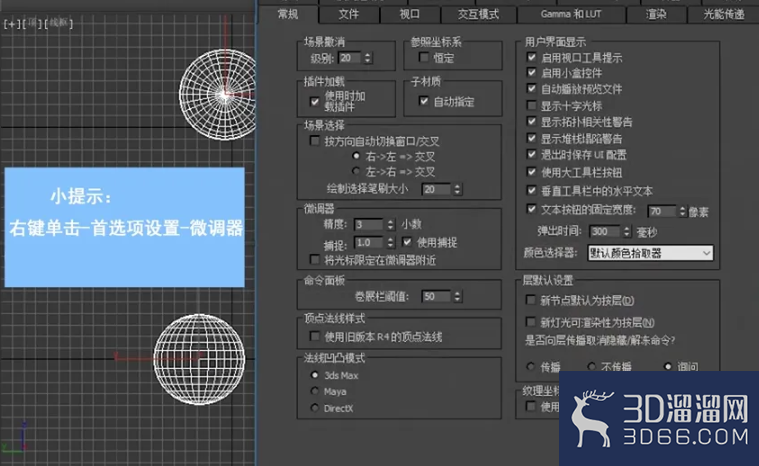Open the 颜色选择器 dropdown

coord(650,253)
